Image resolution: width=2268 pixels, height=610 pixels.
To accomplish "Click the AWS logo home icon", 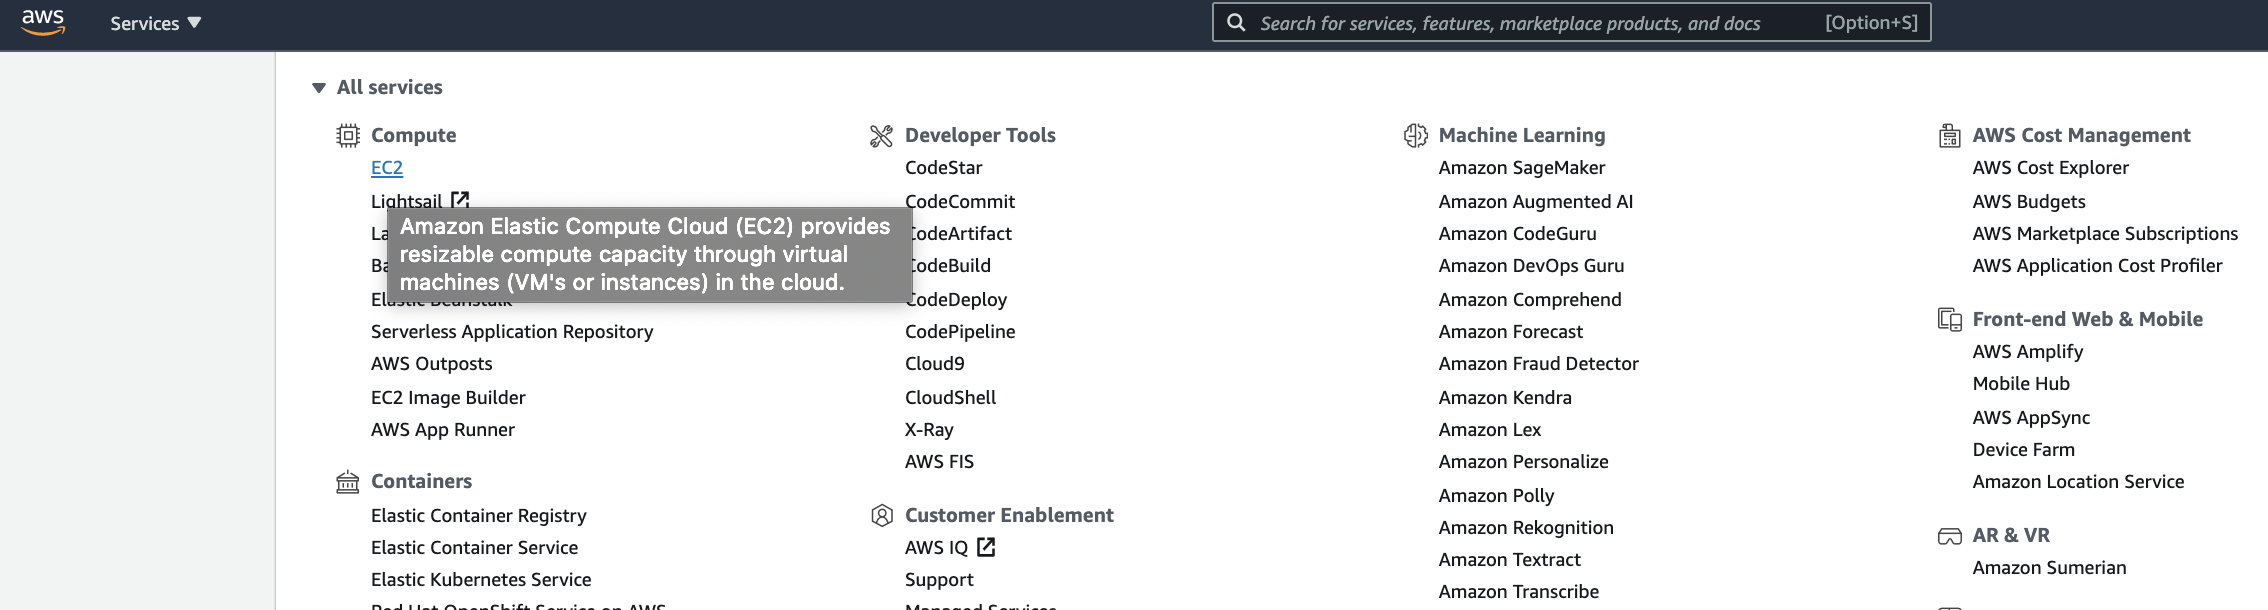I will pyautogui.click(x=43, y=22).
